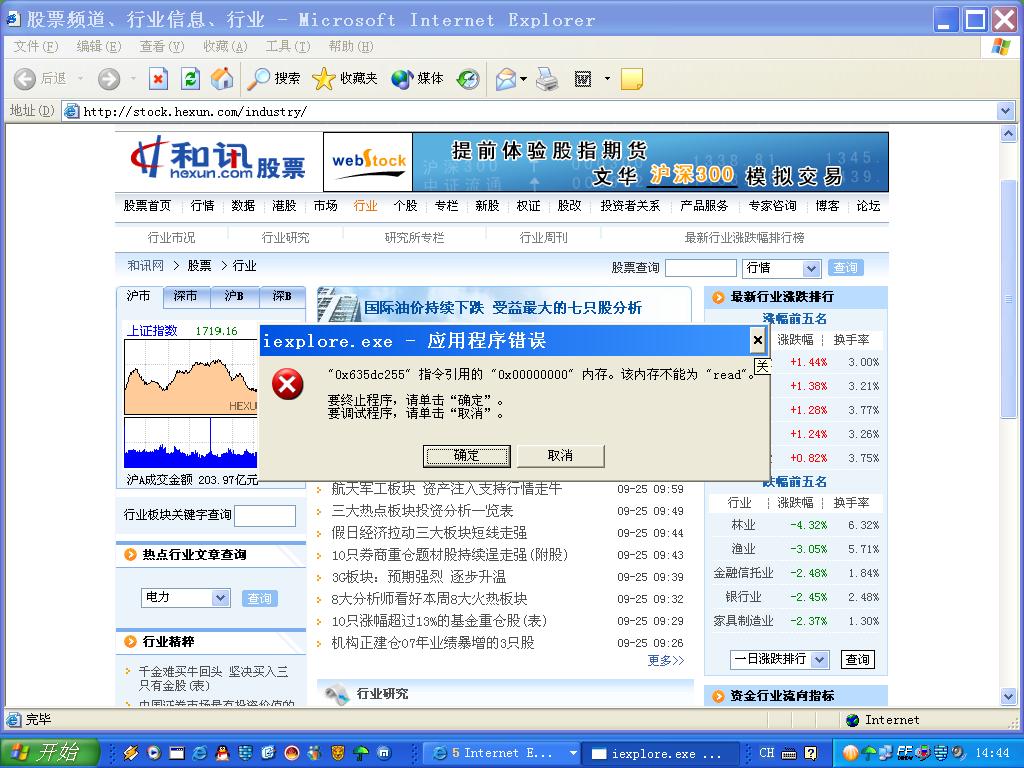Open the 行业研究 sub-navigation link
Screen dimensions: 1024x768
click(285, 238)
